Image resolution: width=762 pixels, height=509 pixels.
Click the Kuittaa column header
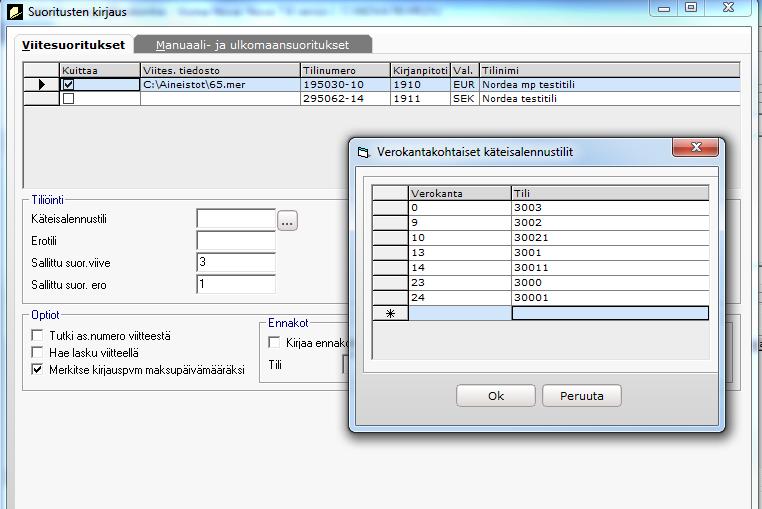pyautogui.click(x=100, y=70)
